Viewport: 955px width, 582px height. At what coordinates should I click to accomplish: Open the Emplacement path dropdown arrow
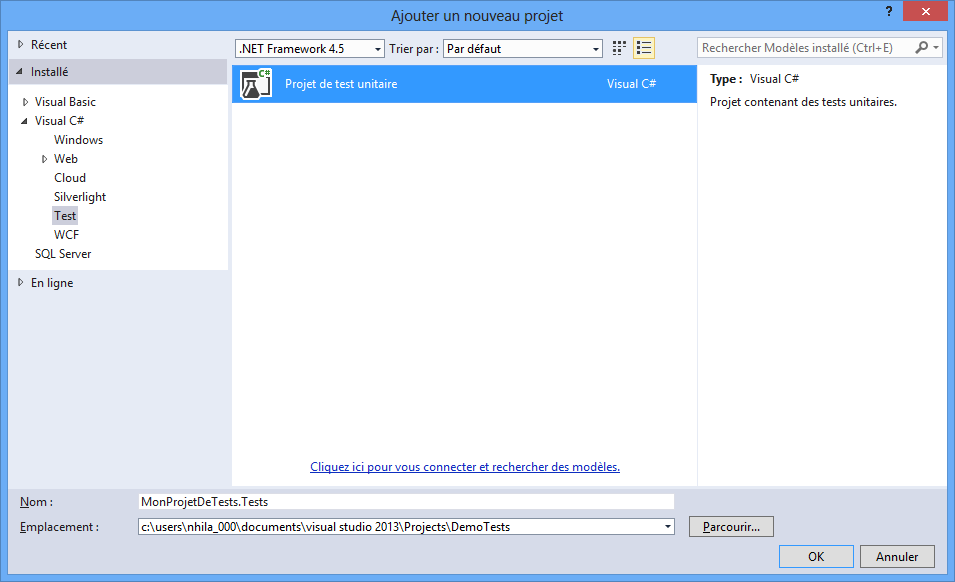pyautogui.click(x=668, y=527)
